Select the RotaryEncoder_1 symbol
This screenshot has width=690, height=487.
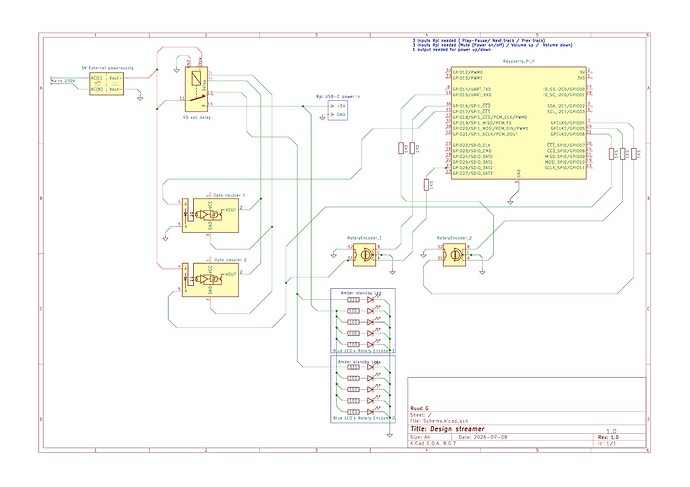tap(364, 255)
